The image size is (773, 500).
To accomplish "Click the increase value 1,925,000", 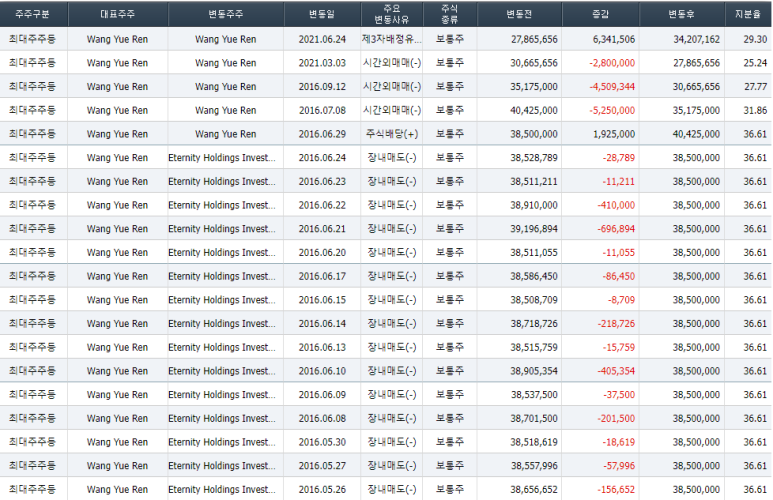I will tap(614, 134).
